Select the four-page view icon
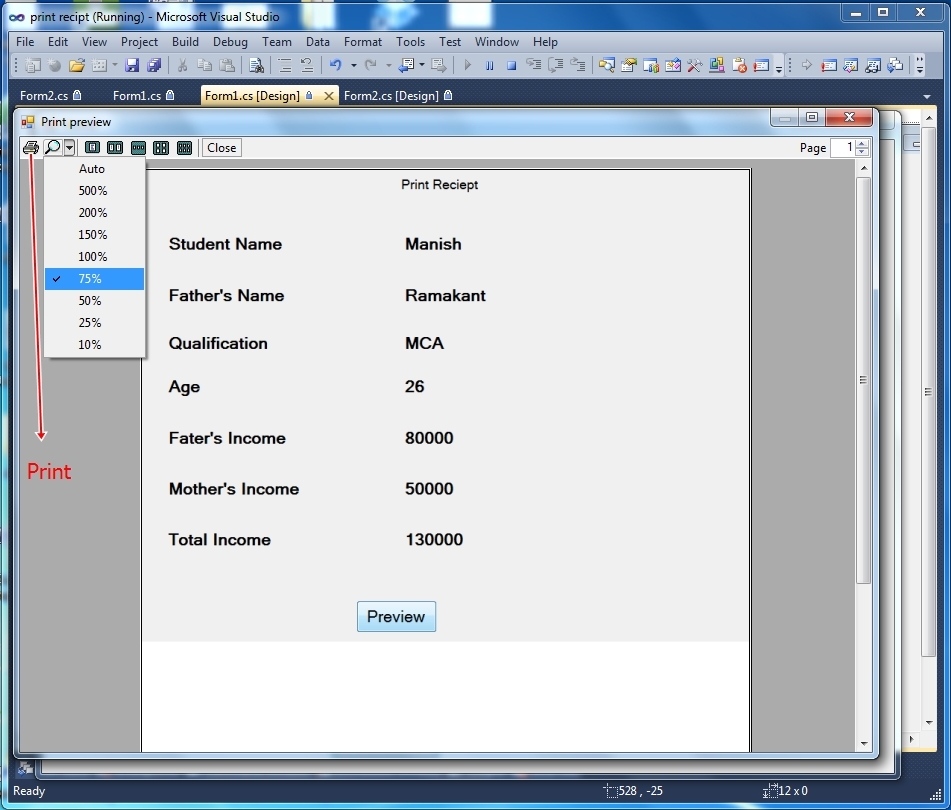 (161, 147)
